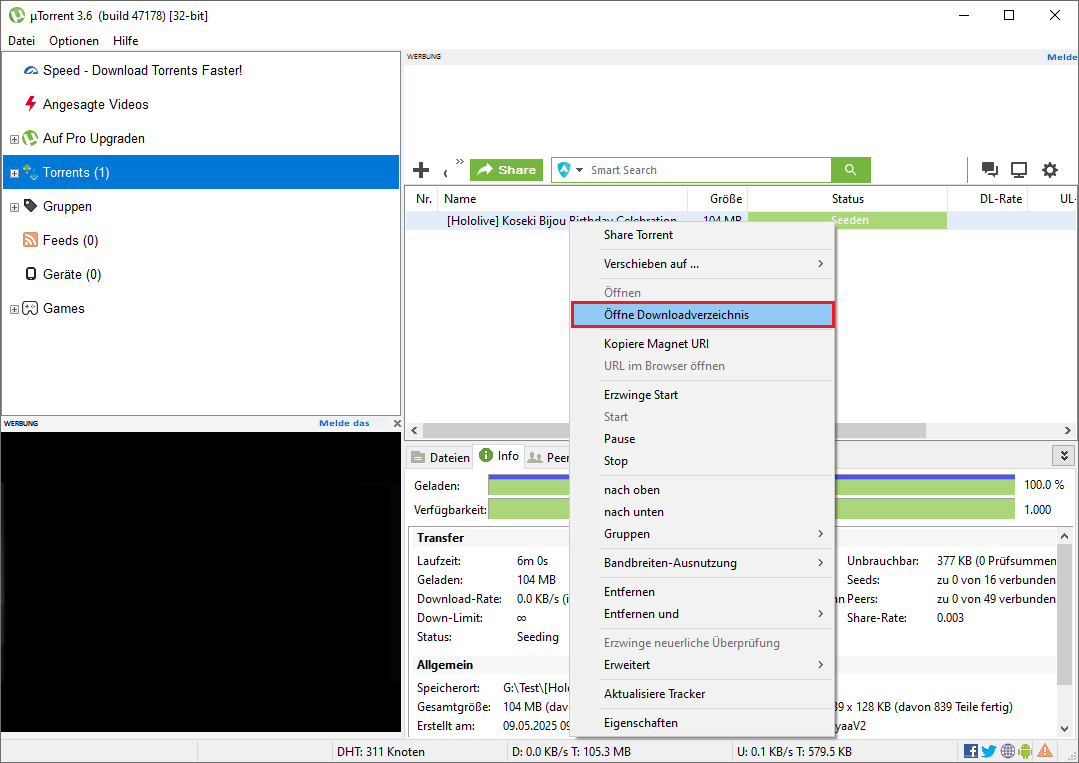Screen dimensions: 1079x763
Task: Open settings gear icon in toolbar
Action: coord(1049,170)
